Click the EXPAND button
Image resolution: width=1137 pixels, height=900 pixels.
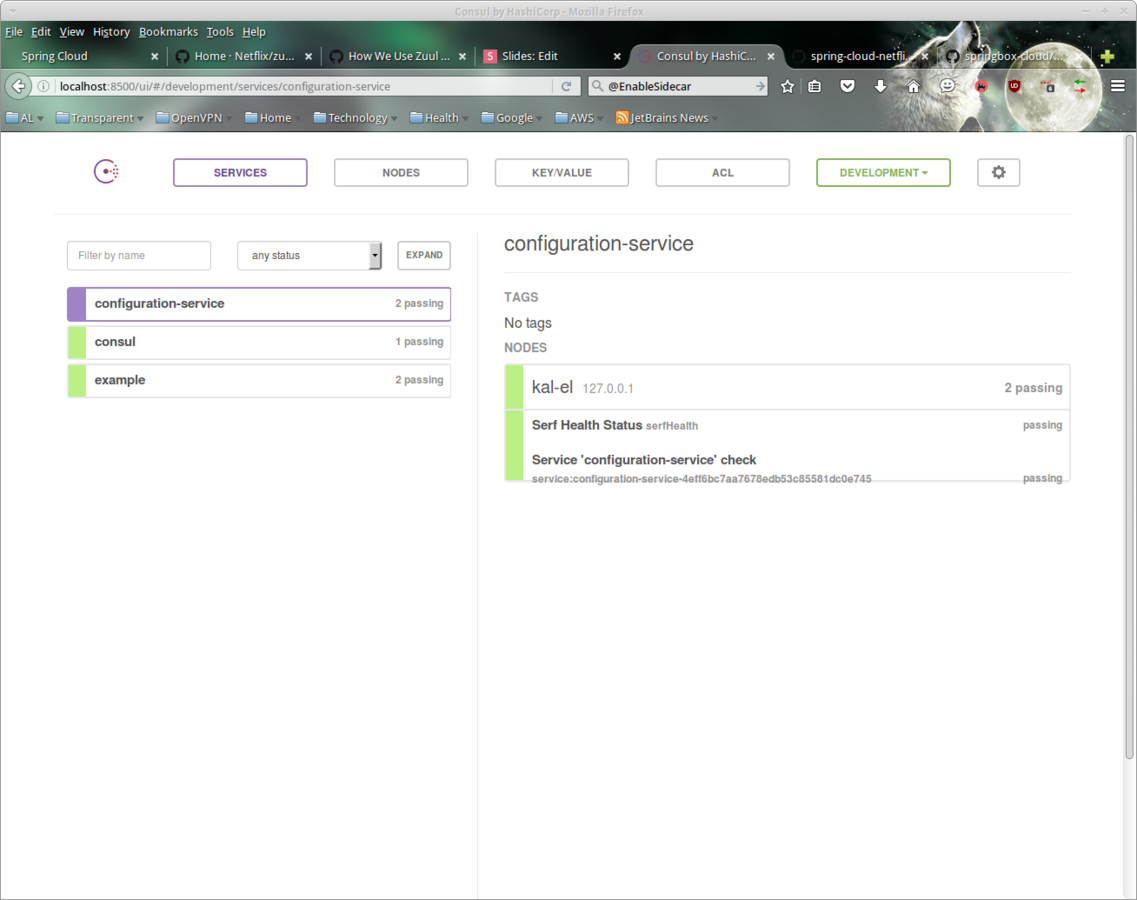point(424,255)
